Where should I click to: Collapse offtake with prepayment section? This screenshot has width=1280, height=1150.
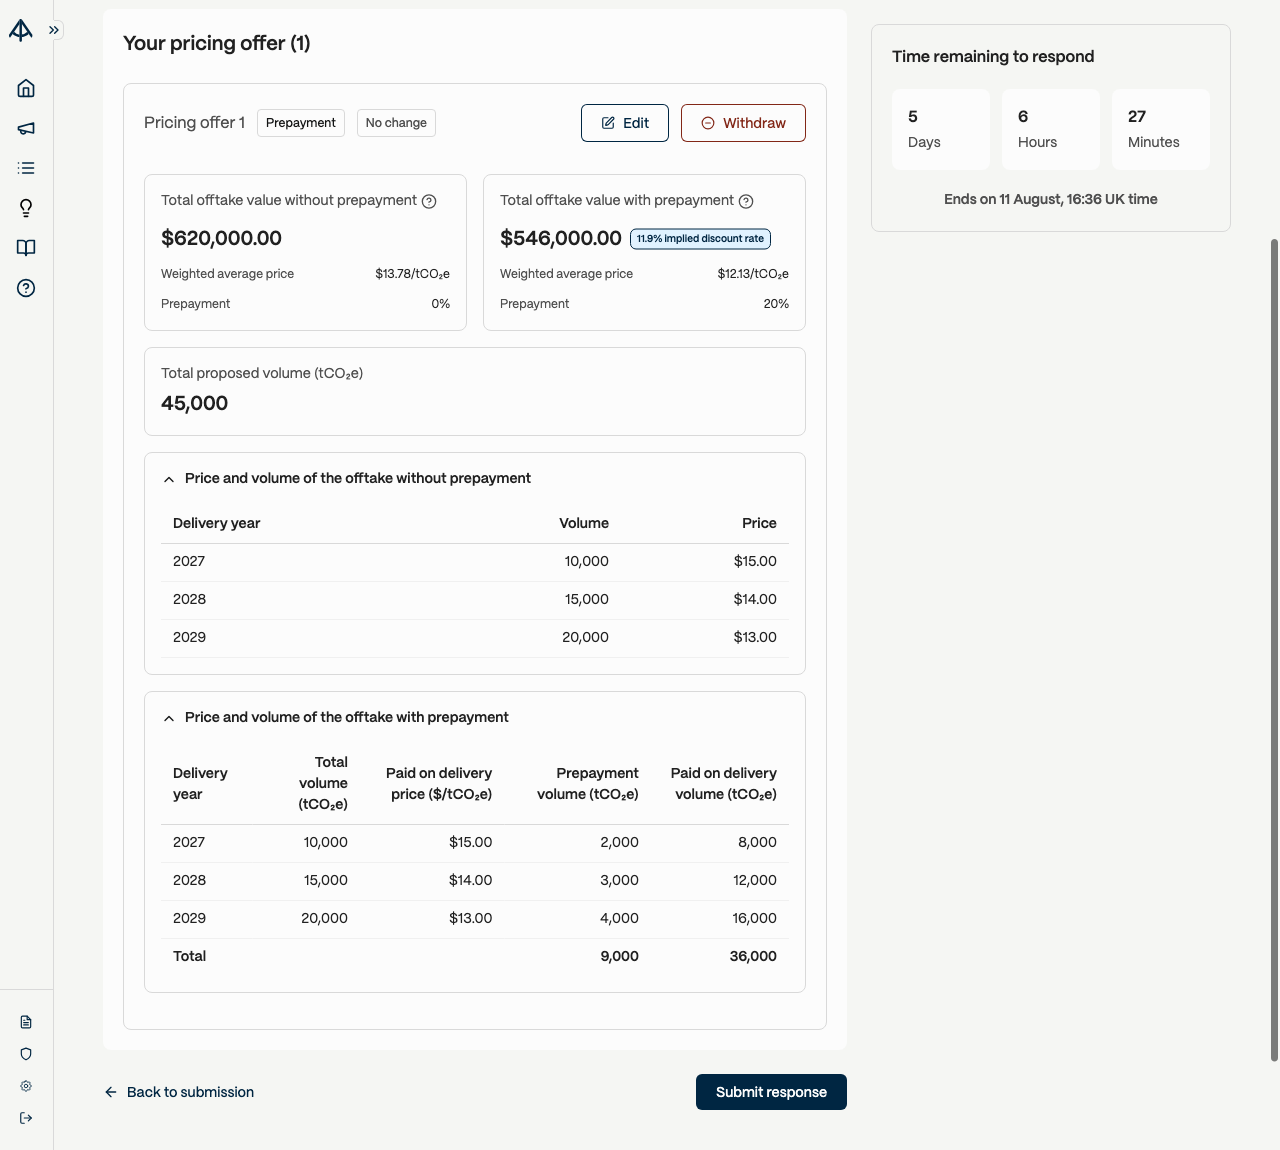(x=169, y=718)
